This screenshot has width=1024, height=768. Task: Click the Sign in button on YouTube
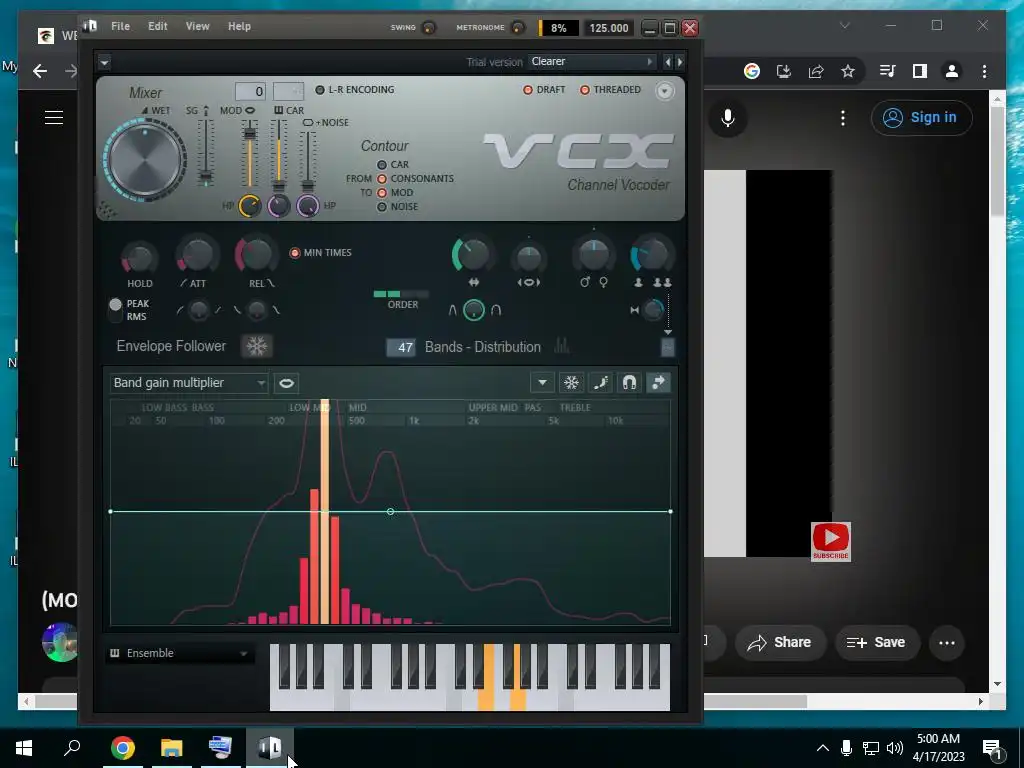[921, 118]
